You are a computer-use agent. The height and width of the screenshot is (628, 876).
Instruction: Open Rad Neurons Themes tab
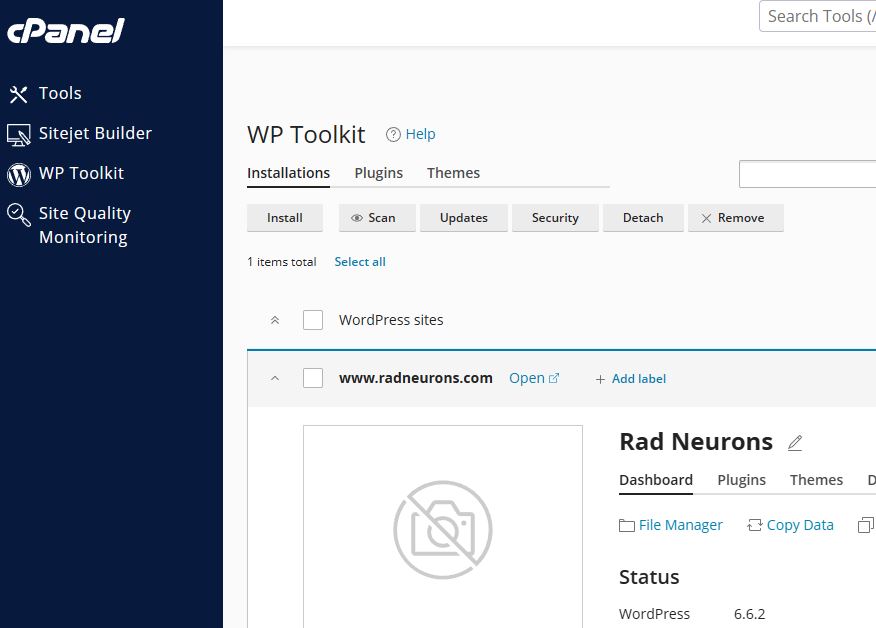816,480
